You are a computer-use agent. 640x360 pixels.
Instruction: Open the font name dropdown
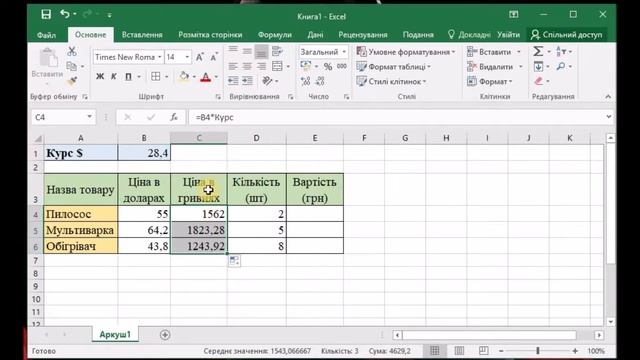(x=160, y=57)
